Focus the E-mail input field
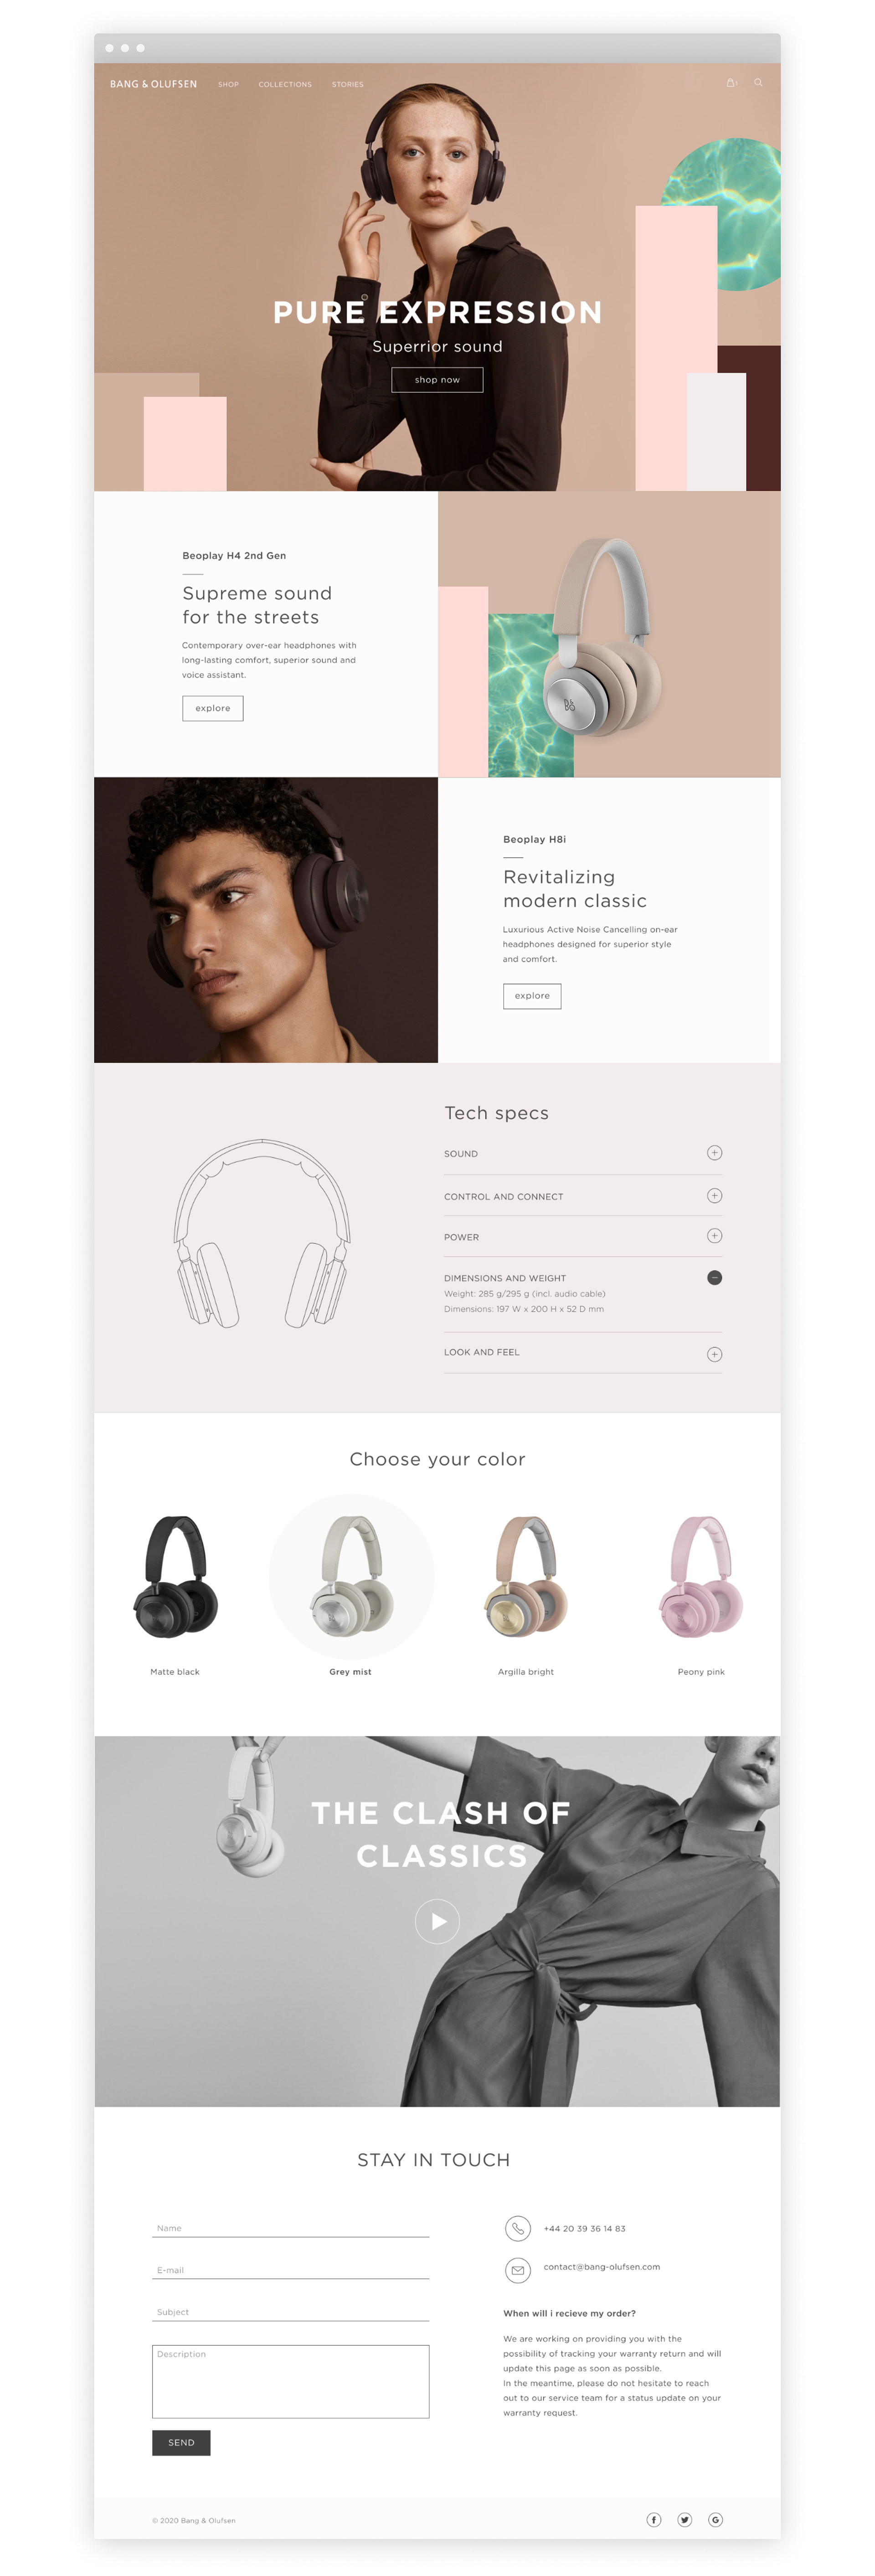 290,2270
